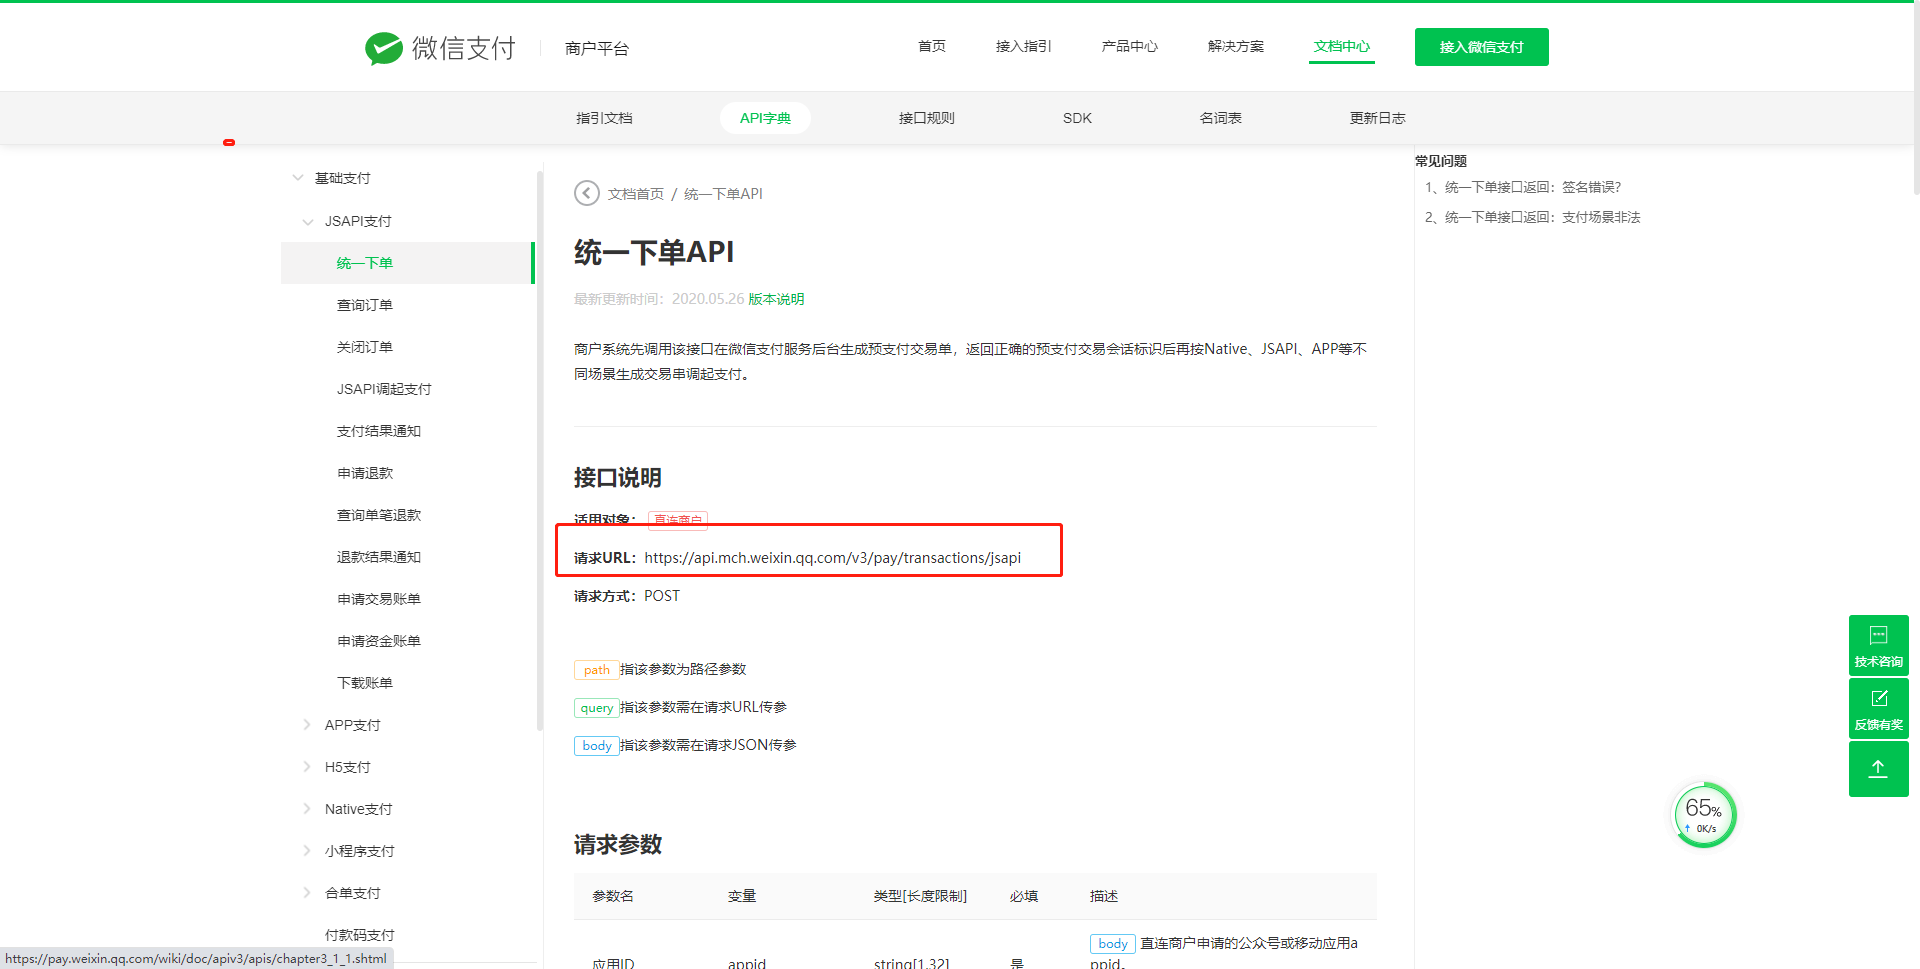The image size is (1920, 969).
Task: Go to 文档首页 breadcrumb link
Action: click(636, 194)
